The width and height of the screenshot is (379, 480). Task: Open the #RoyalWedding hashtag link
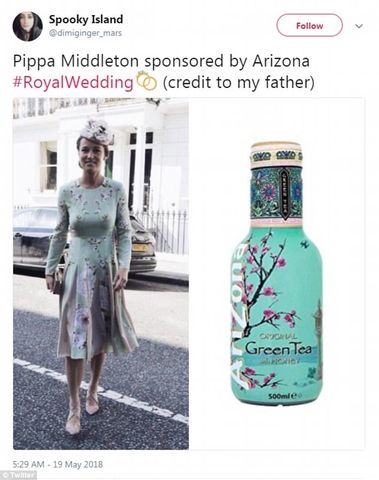point(73,83)
